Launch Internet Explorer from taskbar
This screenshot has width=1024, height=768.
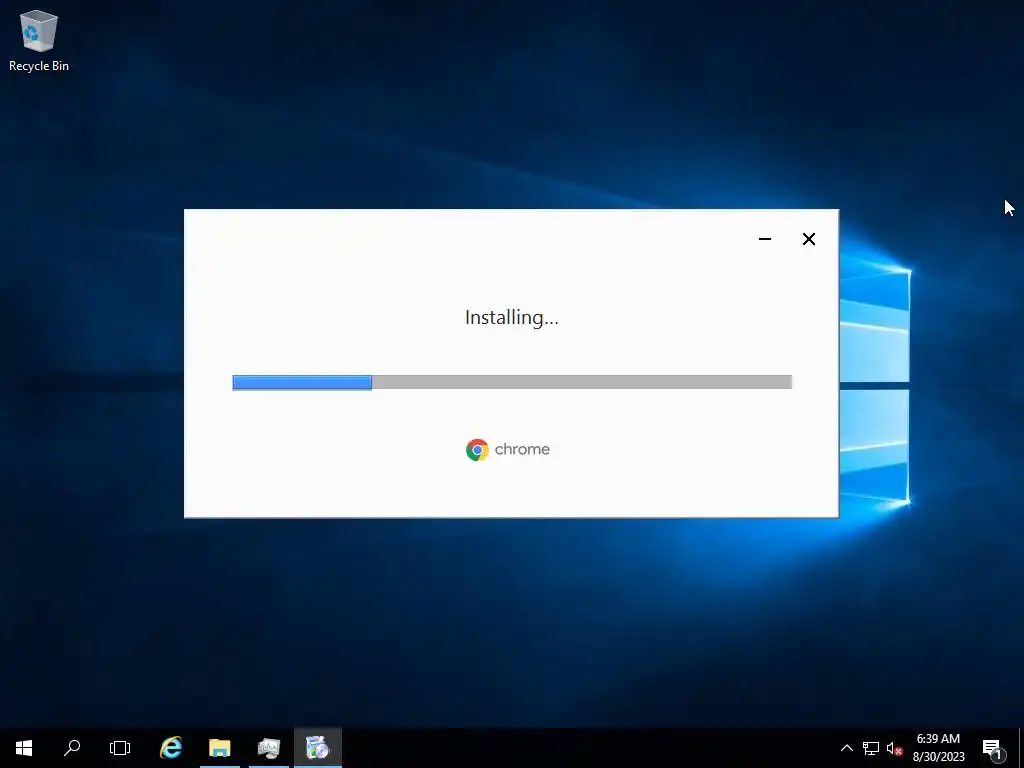click(171, 748)
